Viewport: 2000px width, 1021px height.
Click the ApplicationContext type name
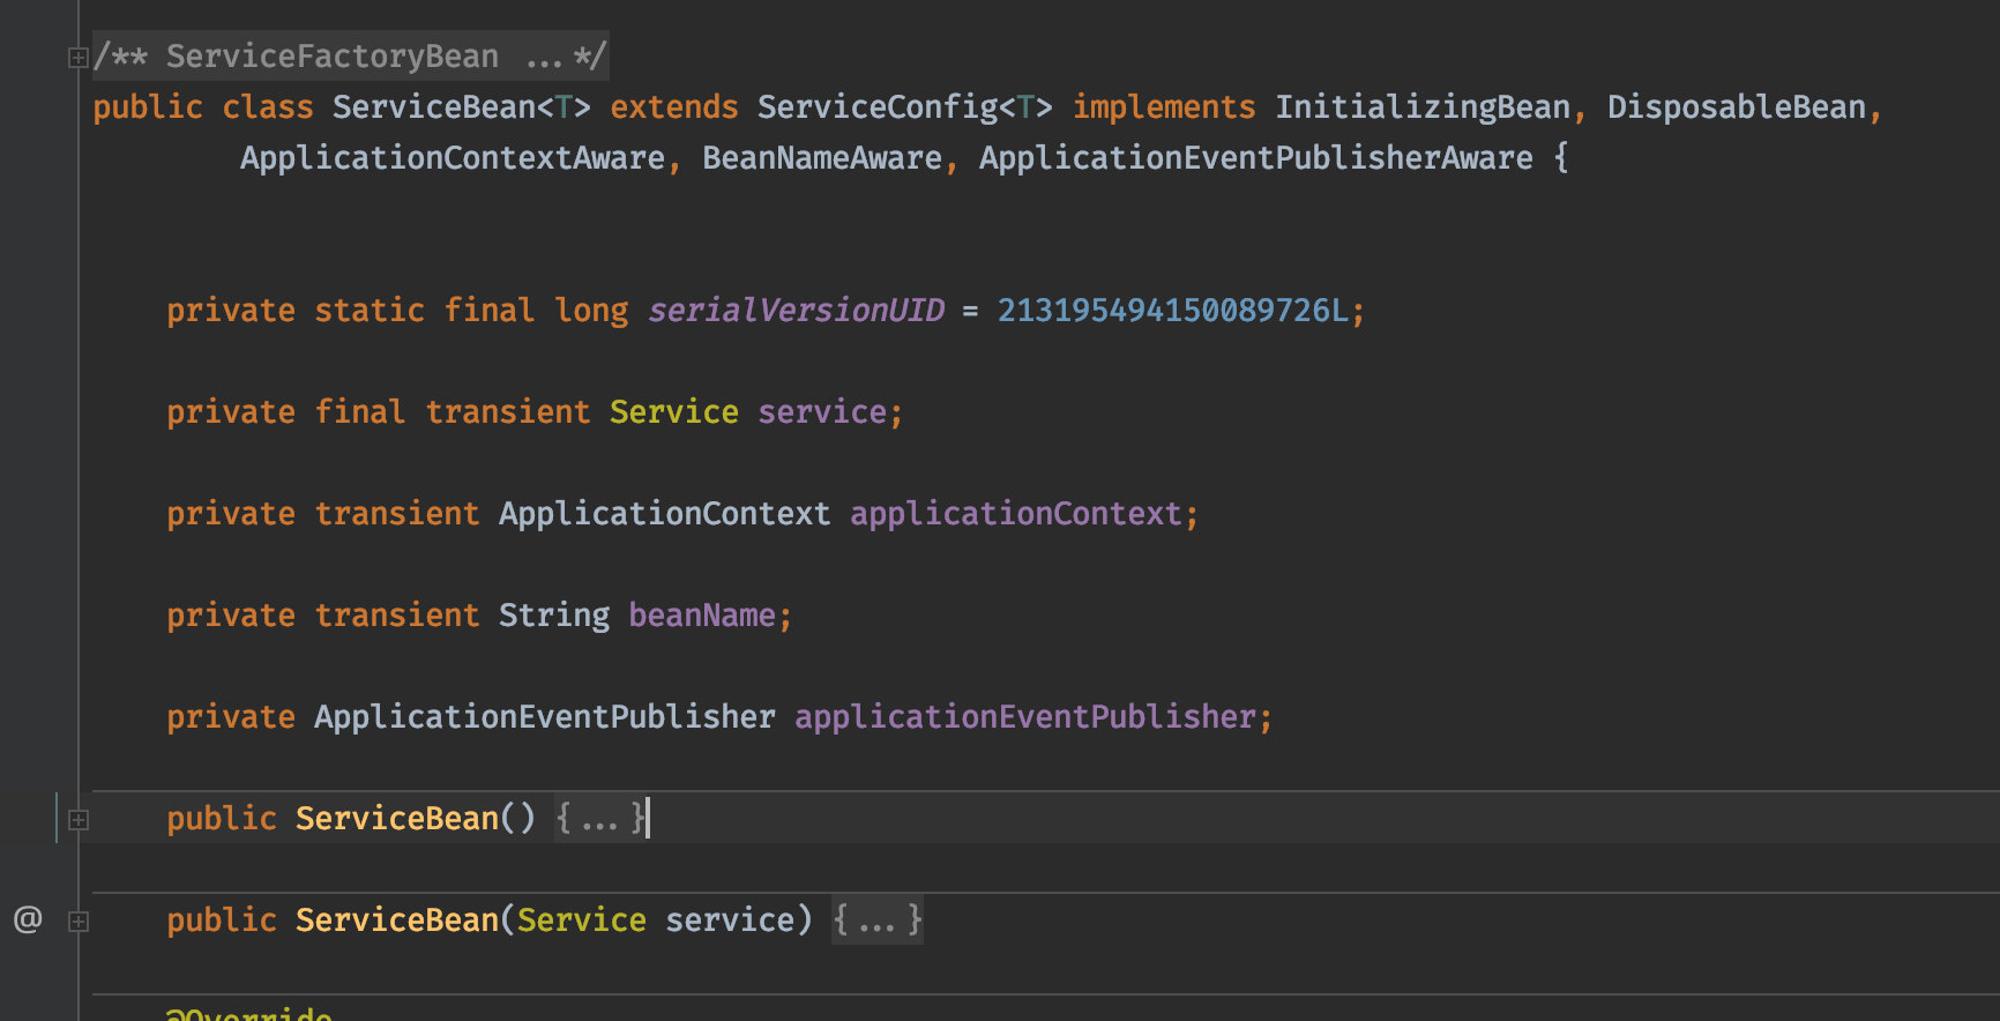(665, 514)
